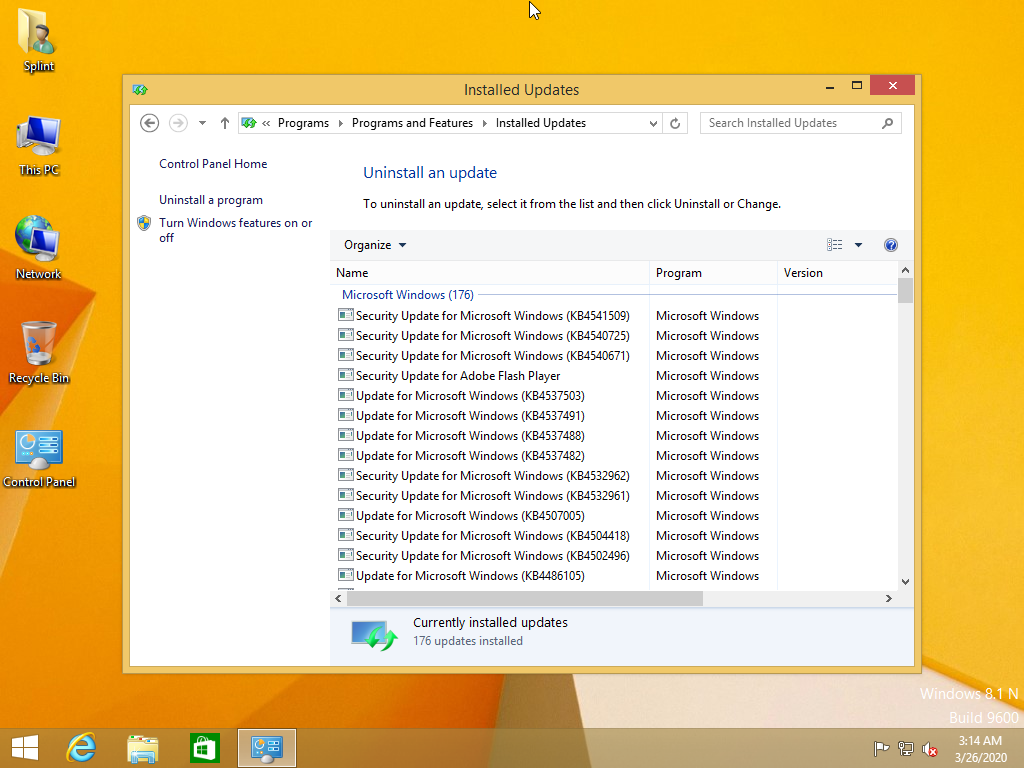
Task: Expand the address bar history dropdown
Action: (653, 123)
